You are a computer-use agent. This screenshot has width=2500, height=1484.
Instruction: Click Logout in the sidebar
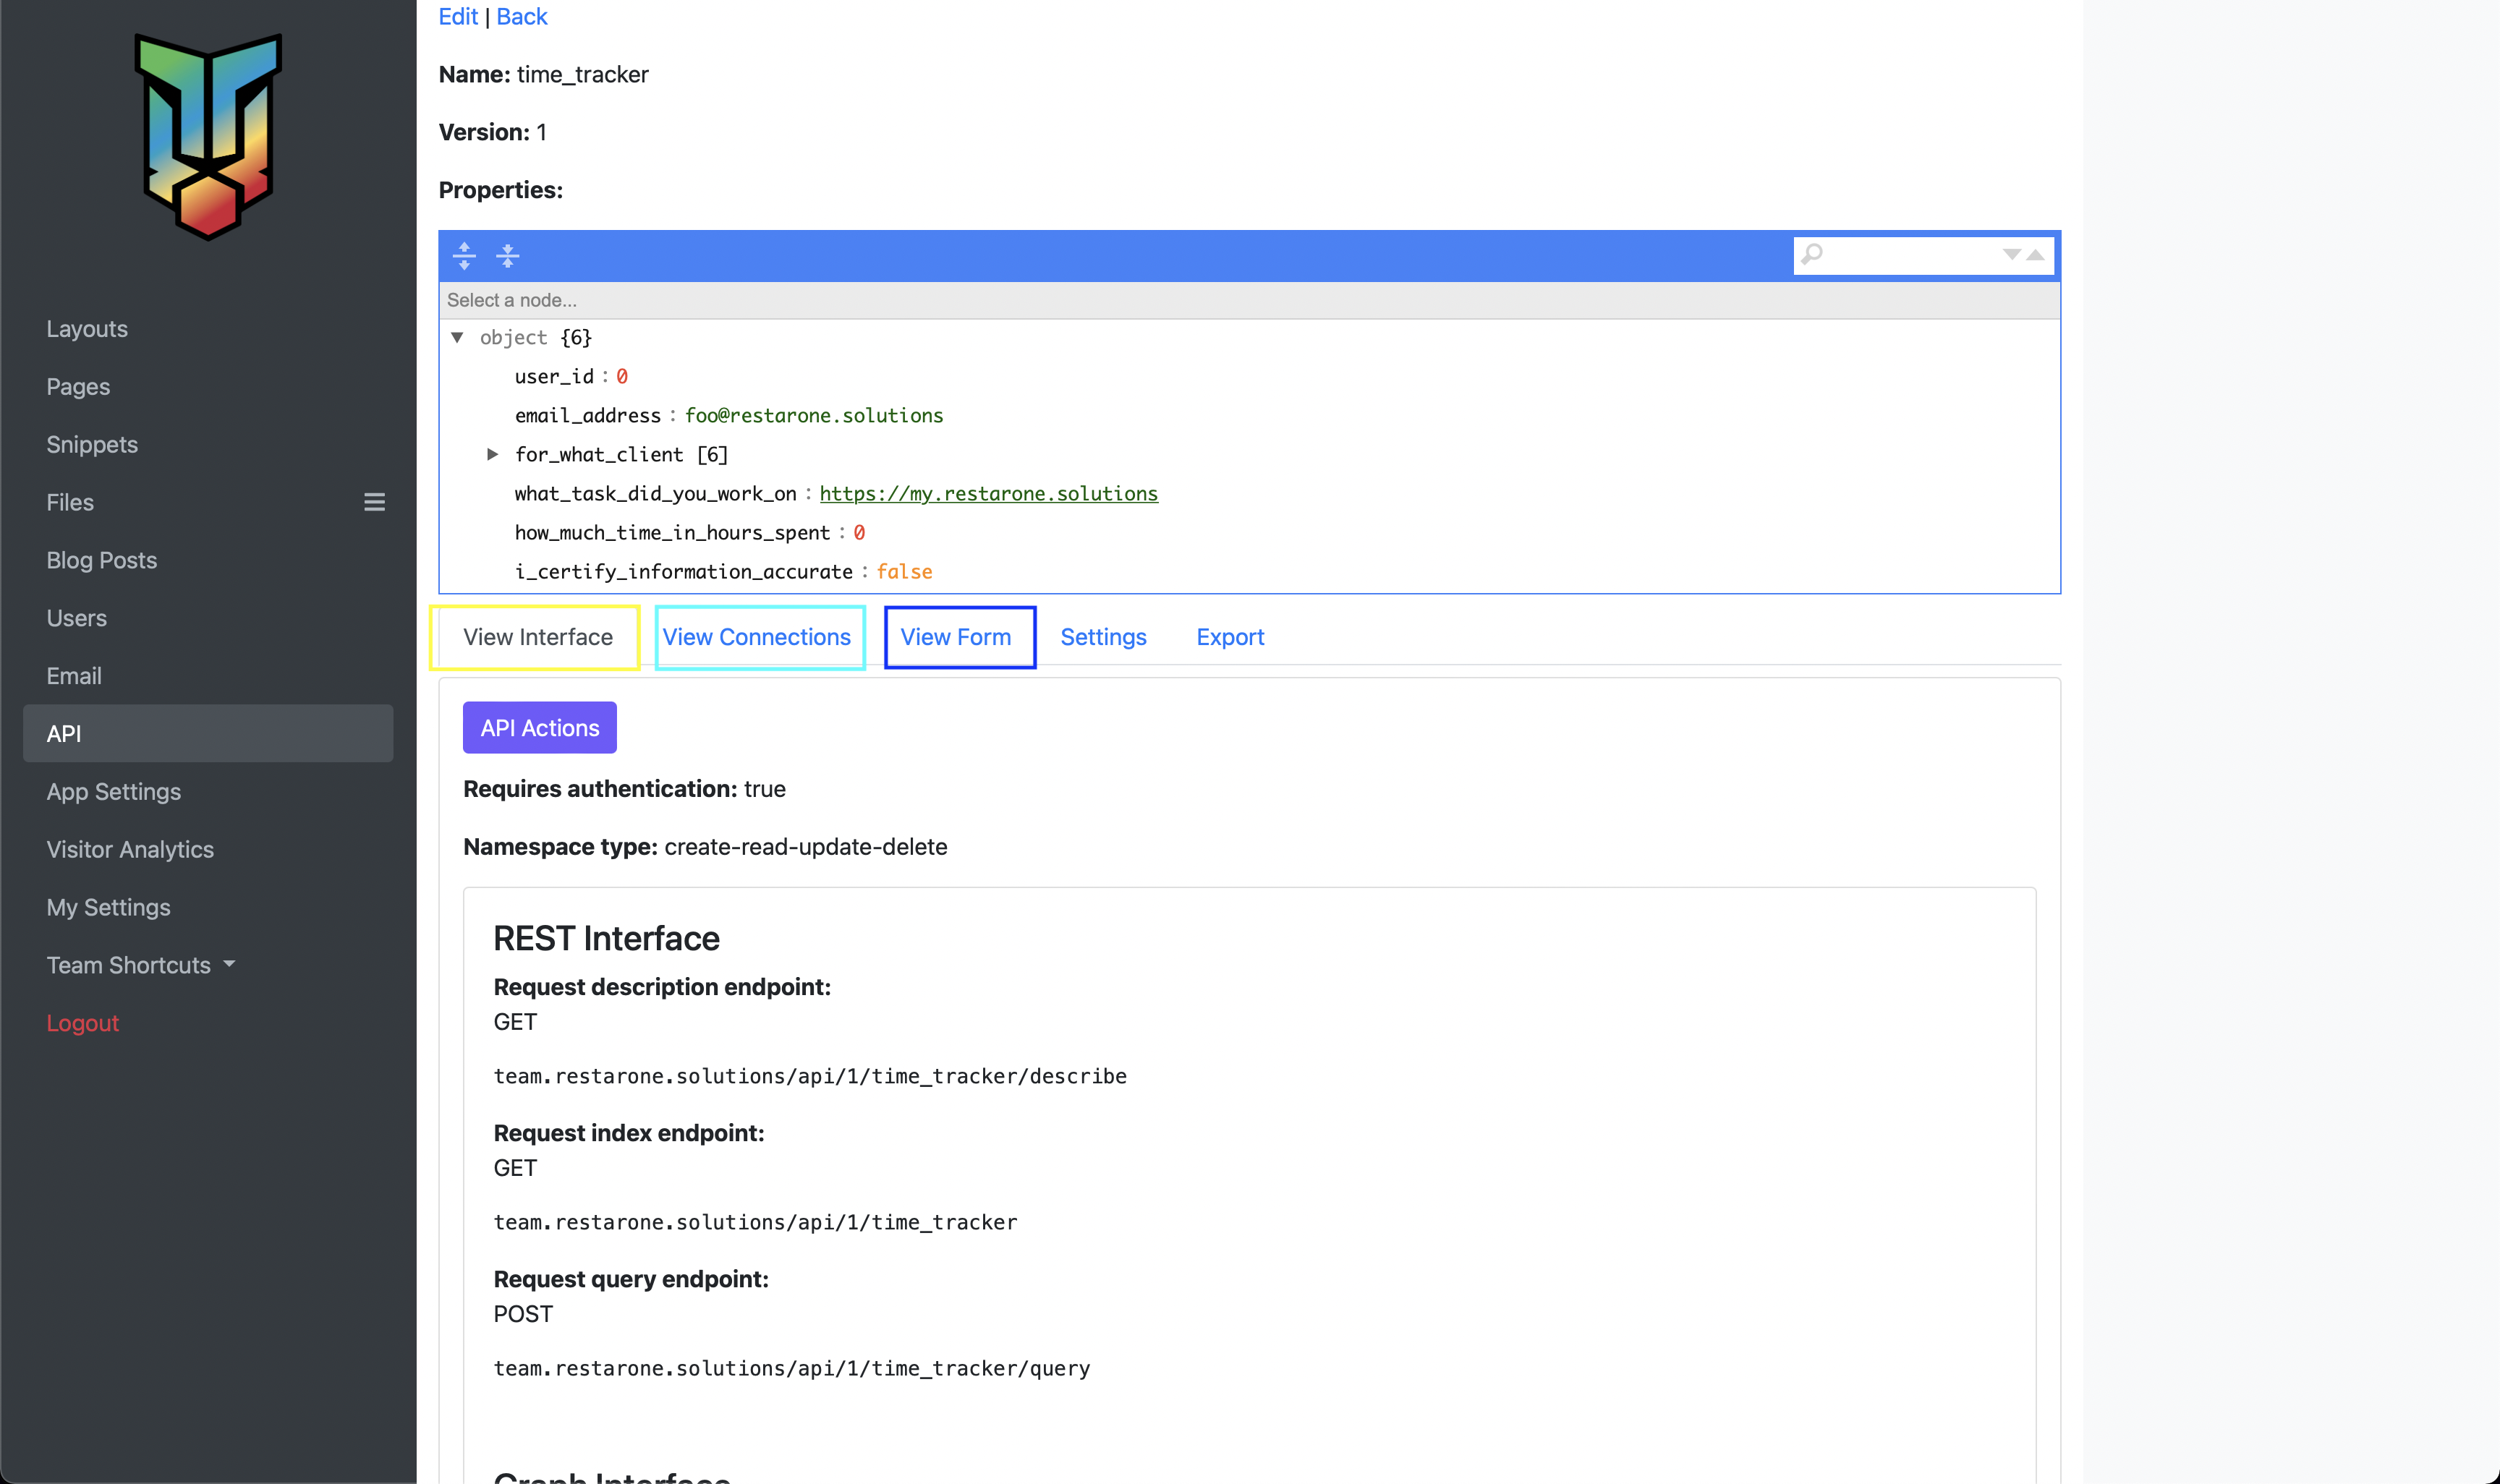pos(82,1022)
